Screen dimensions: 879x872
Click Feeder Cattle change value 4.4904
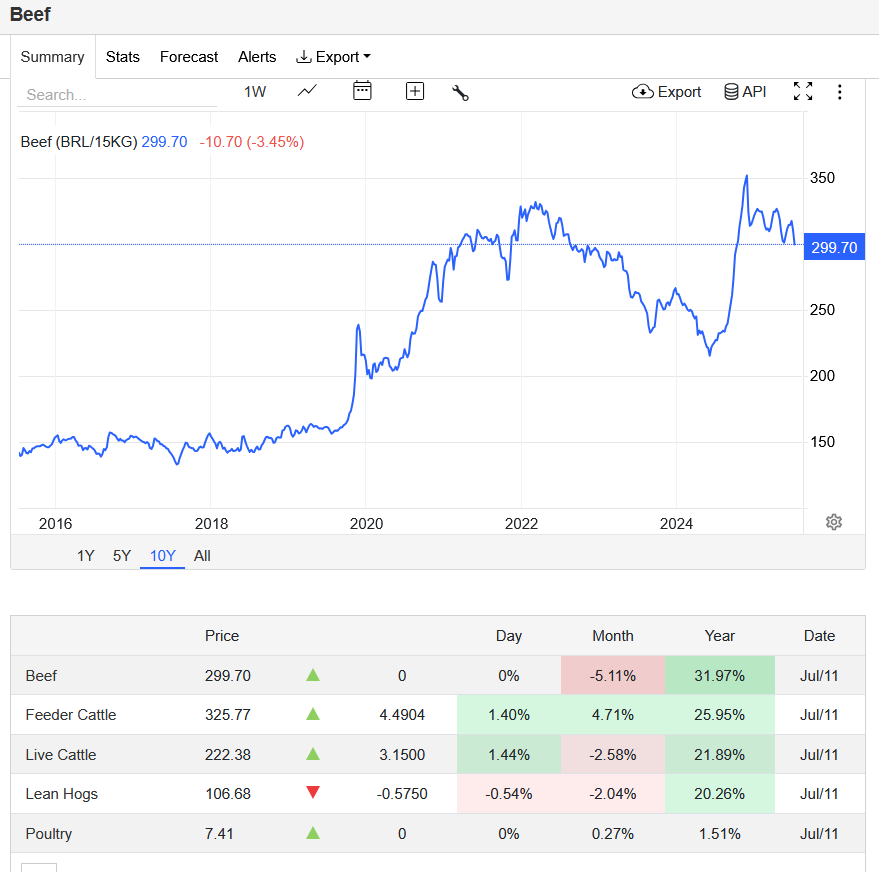click(402, 715)
